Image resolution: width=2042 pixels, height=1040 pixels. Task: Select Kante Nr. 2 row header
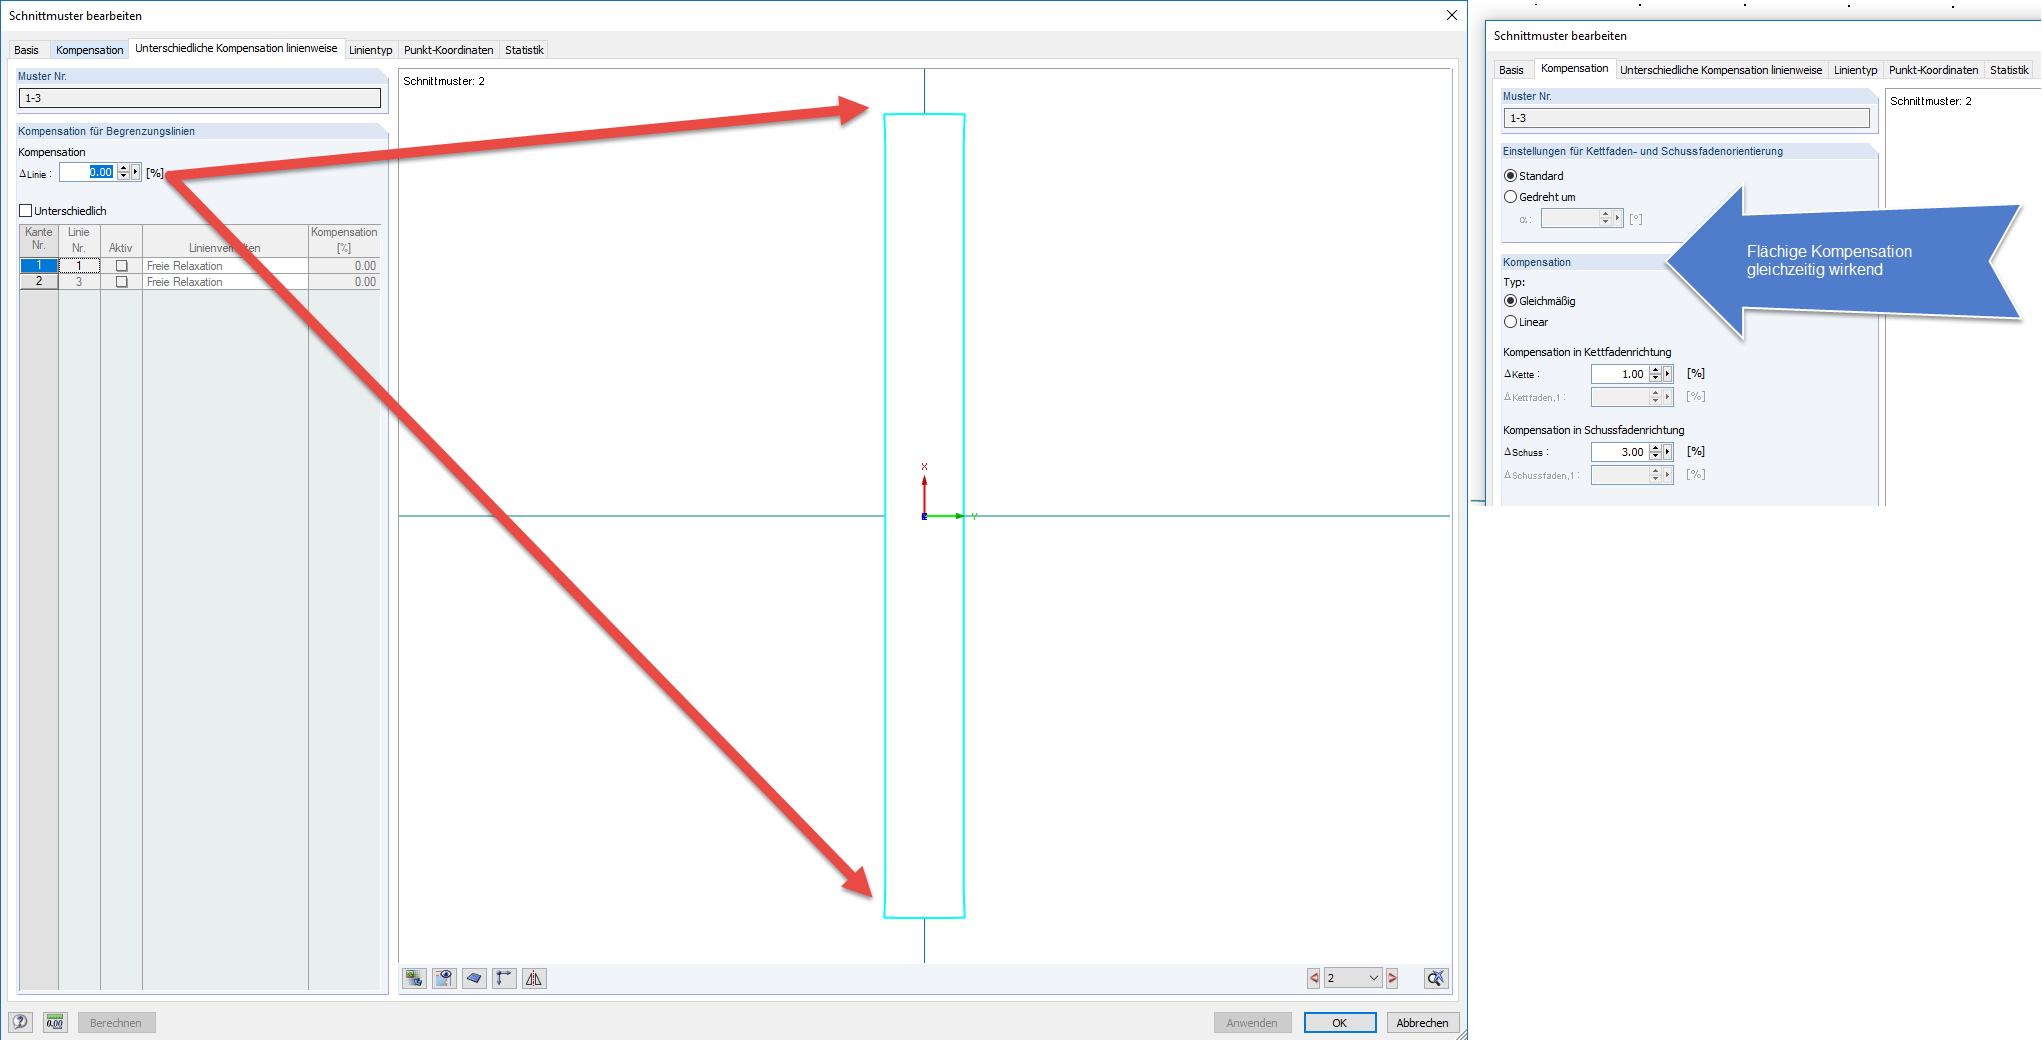39,282
